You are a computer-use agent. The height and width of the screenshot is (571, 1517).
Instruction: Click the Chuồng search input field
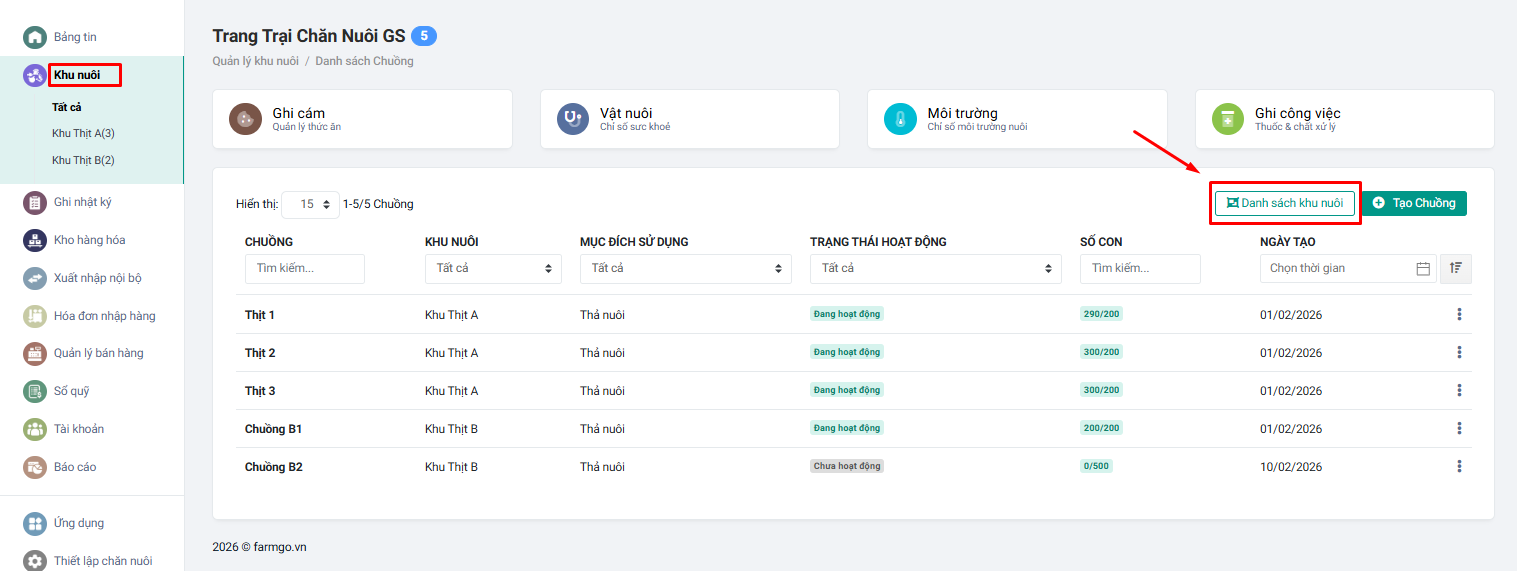click(305, 269)
